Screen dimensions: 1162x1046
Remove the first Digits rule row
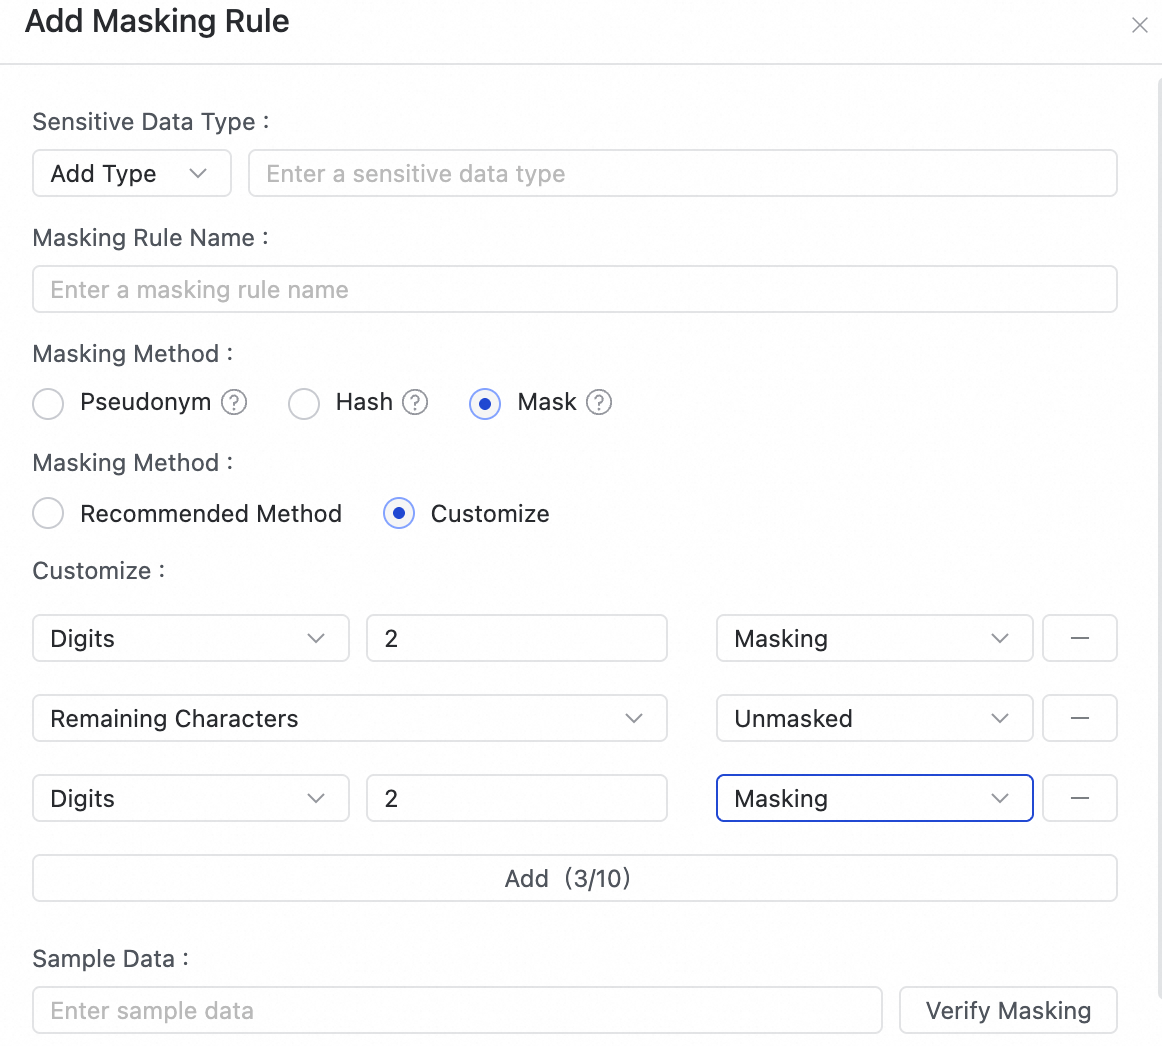tap(1079, 638)
